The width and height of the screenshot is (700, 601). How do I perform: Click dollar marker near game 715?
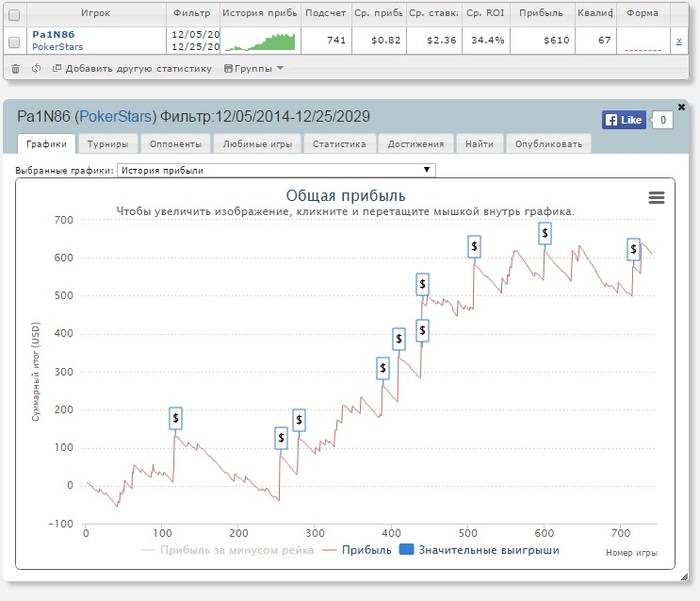point(633,250)
